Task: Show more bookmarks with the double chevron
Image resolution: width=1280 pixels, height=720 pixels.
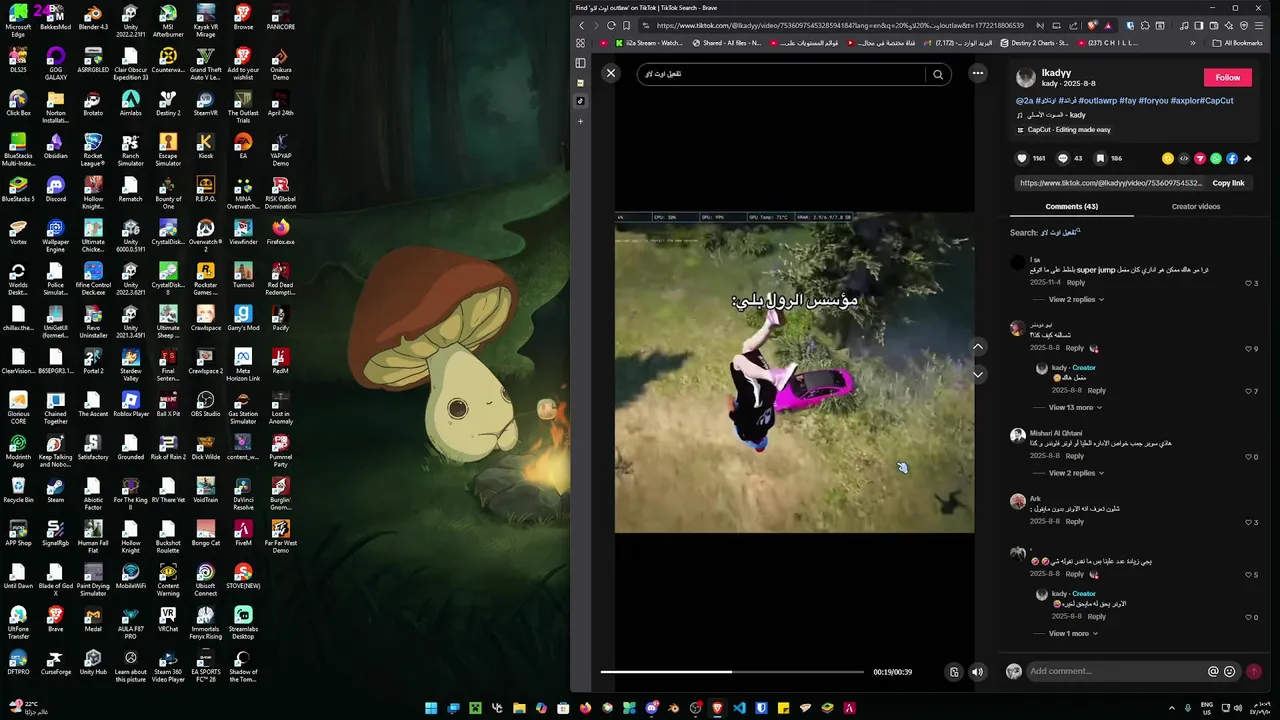Action: 1192,43
